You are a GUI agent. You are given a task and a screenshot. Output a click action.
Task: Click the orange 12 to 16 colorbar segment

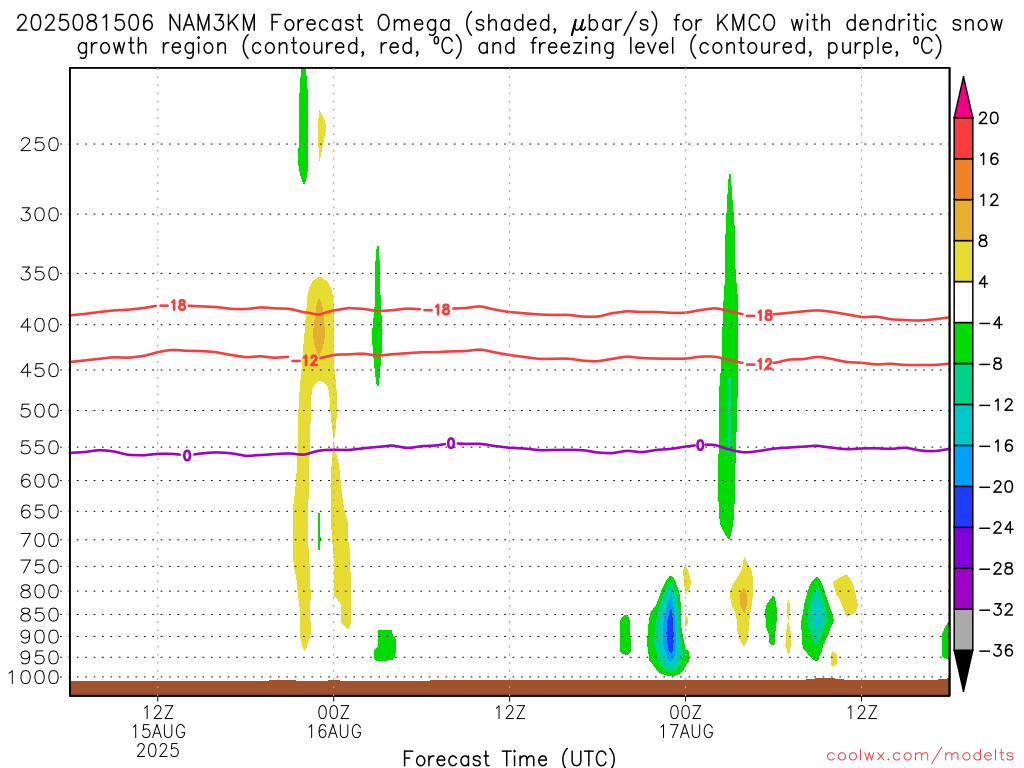pyautogui.click(x=963, y=180)
